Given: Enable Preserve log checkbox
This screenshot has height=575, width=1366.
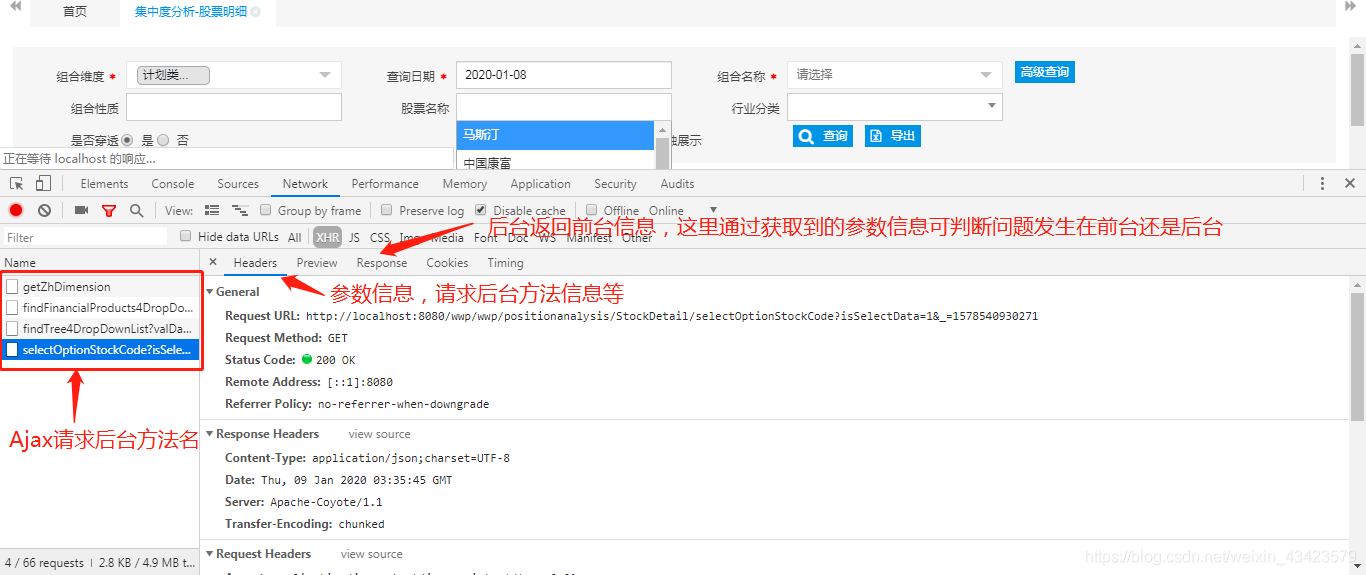Looking at the screenshot, I should (x=386, y=210).
